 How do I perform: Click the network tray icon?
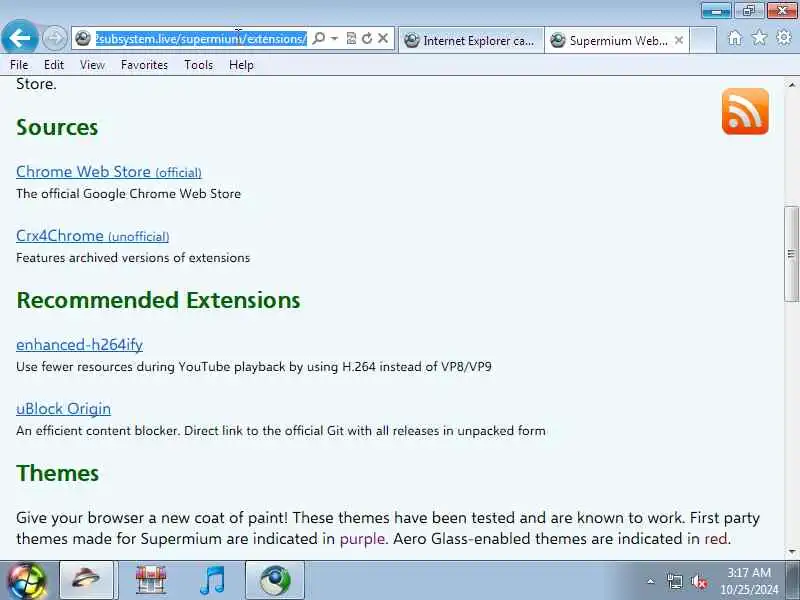tap(674, 581)
